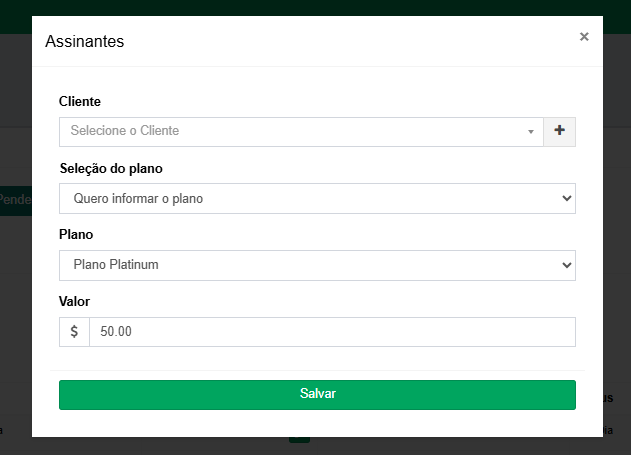Click the chevron of the Seleção do plano select
This screenshot has height=455, width=631.
[x=567, y=198]
